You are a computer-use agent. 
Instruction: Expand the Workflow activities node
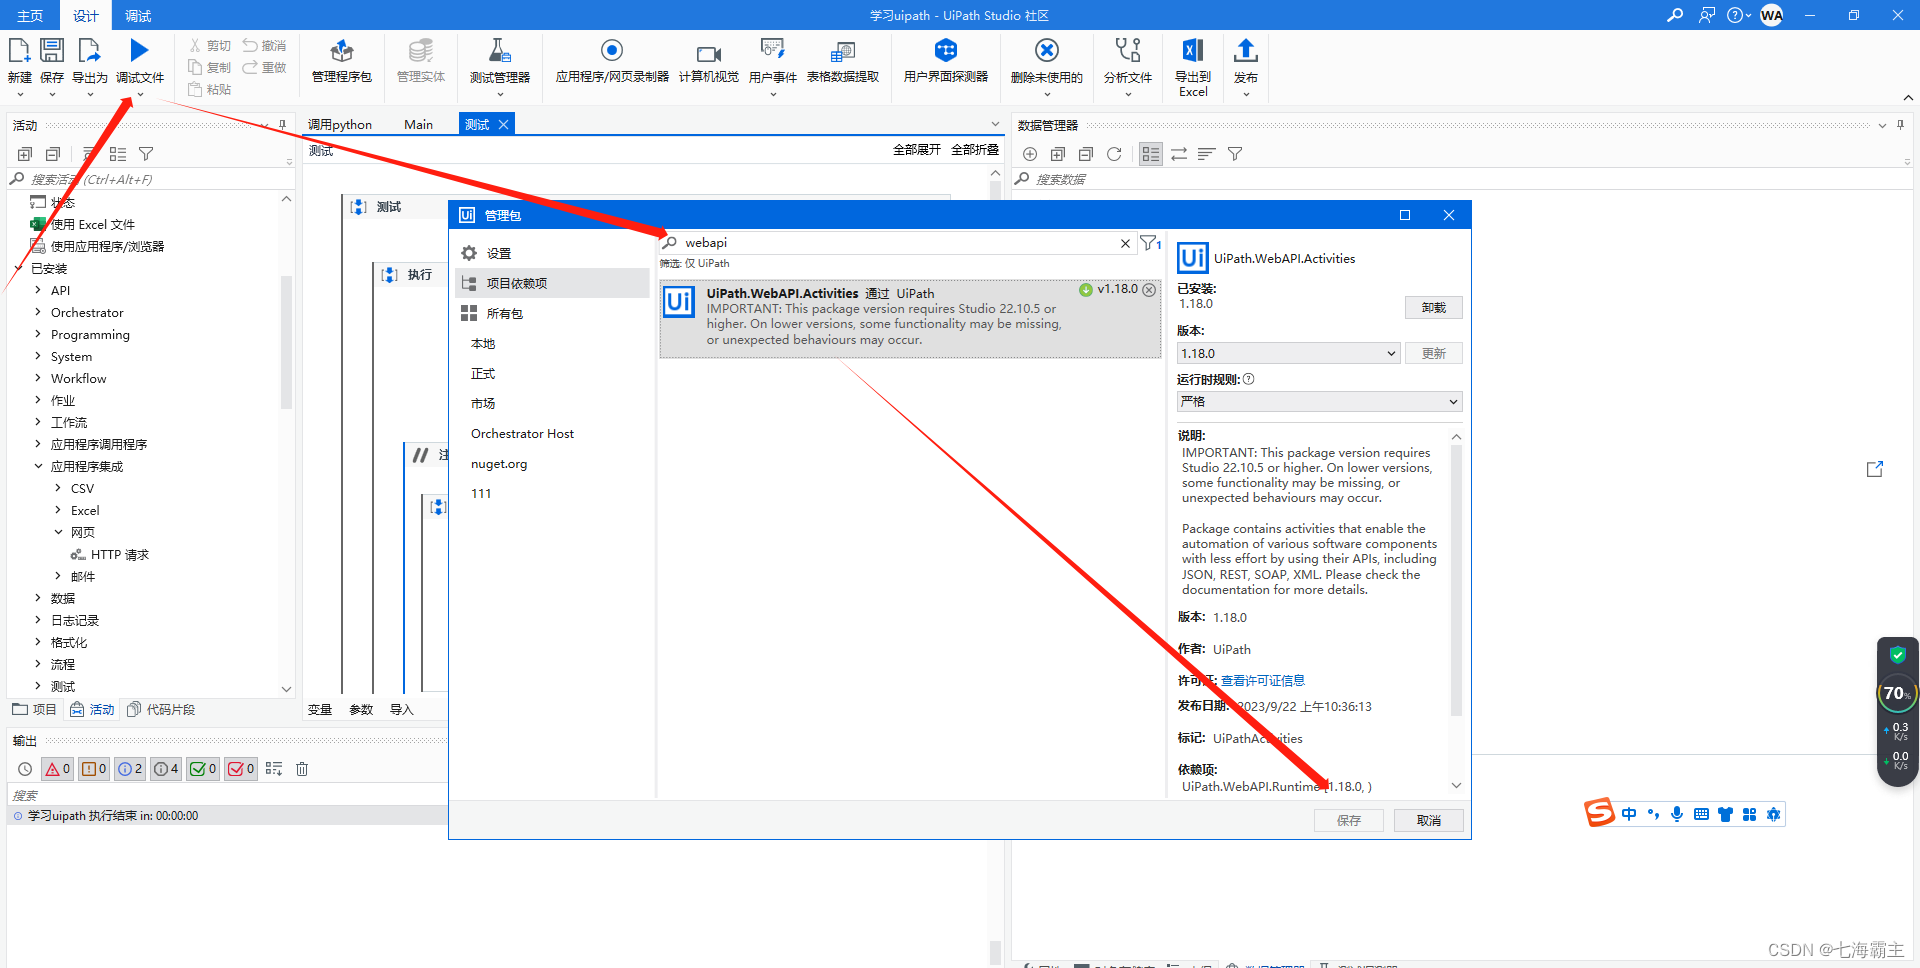pyautogui.click(x=38, y=378)
